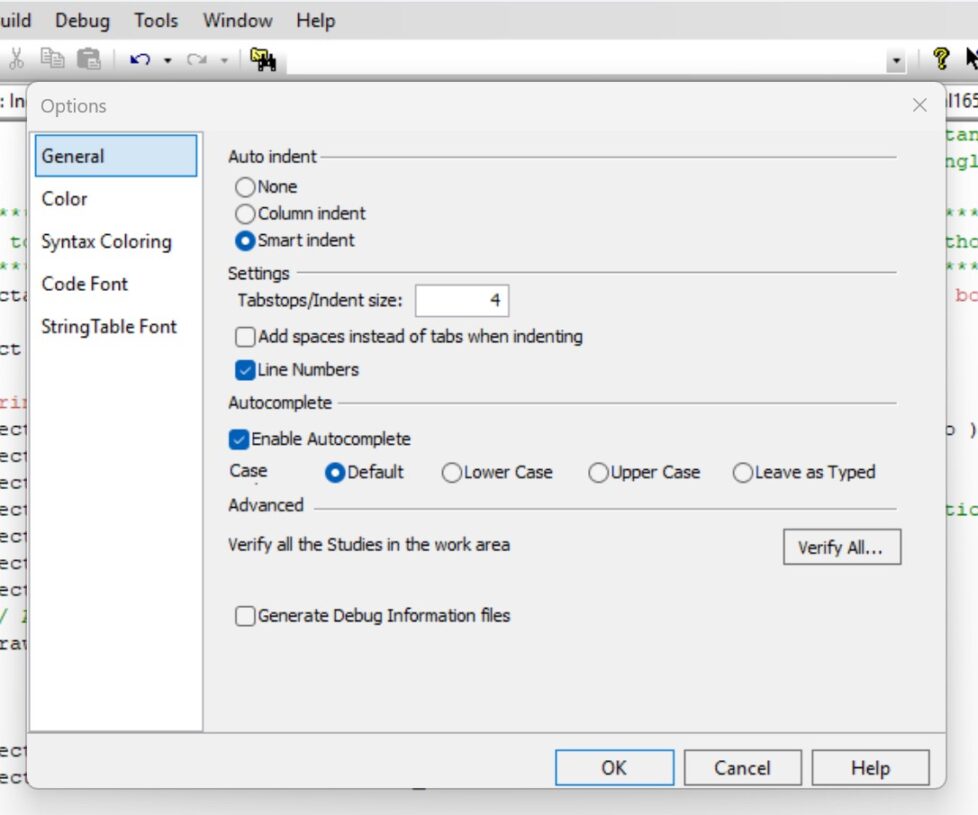Viewport: 978px width, 815px height.
Task: Click the Paste toolbar icon
Action: tap(89, 60)
